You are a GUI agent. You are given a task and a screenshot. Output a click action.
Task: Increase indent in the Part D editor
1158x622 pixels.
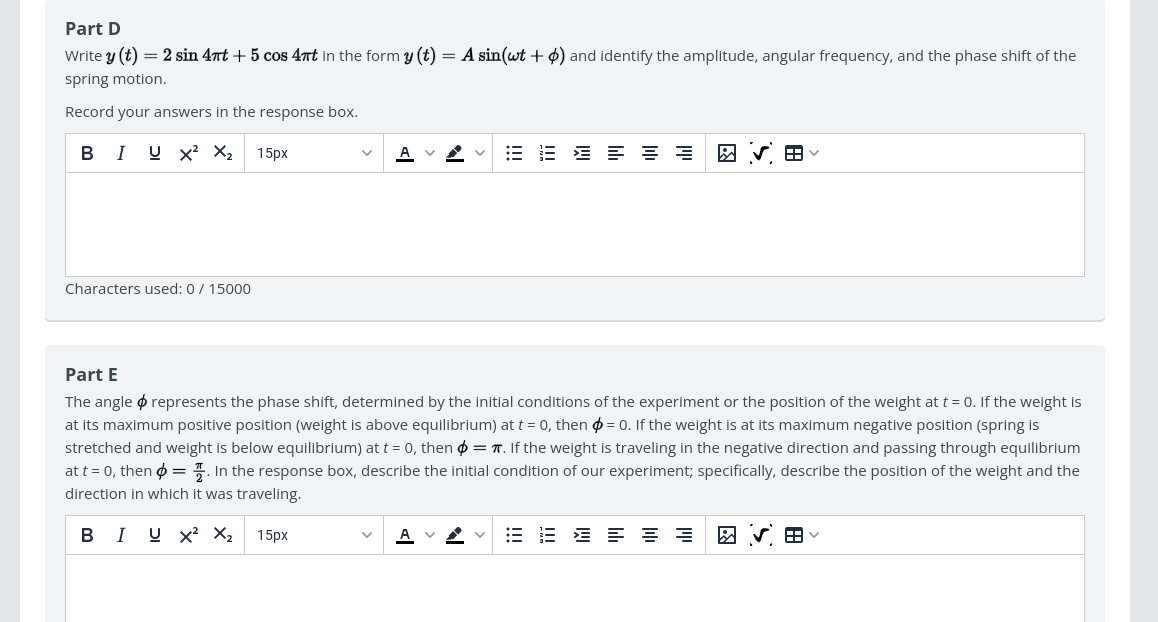coord(582,153)
